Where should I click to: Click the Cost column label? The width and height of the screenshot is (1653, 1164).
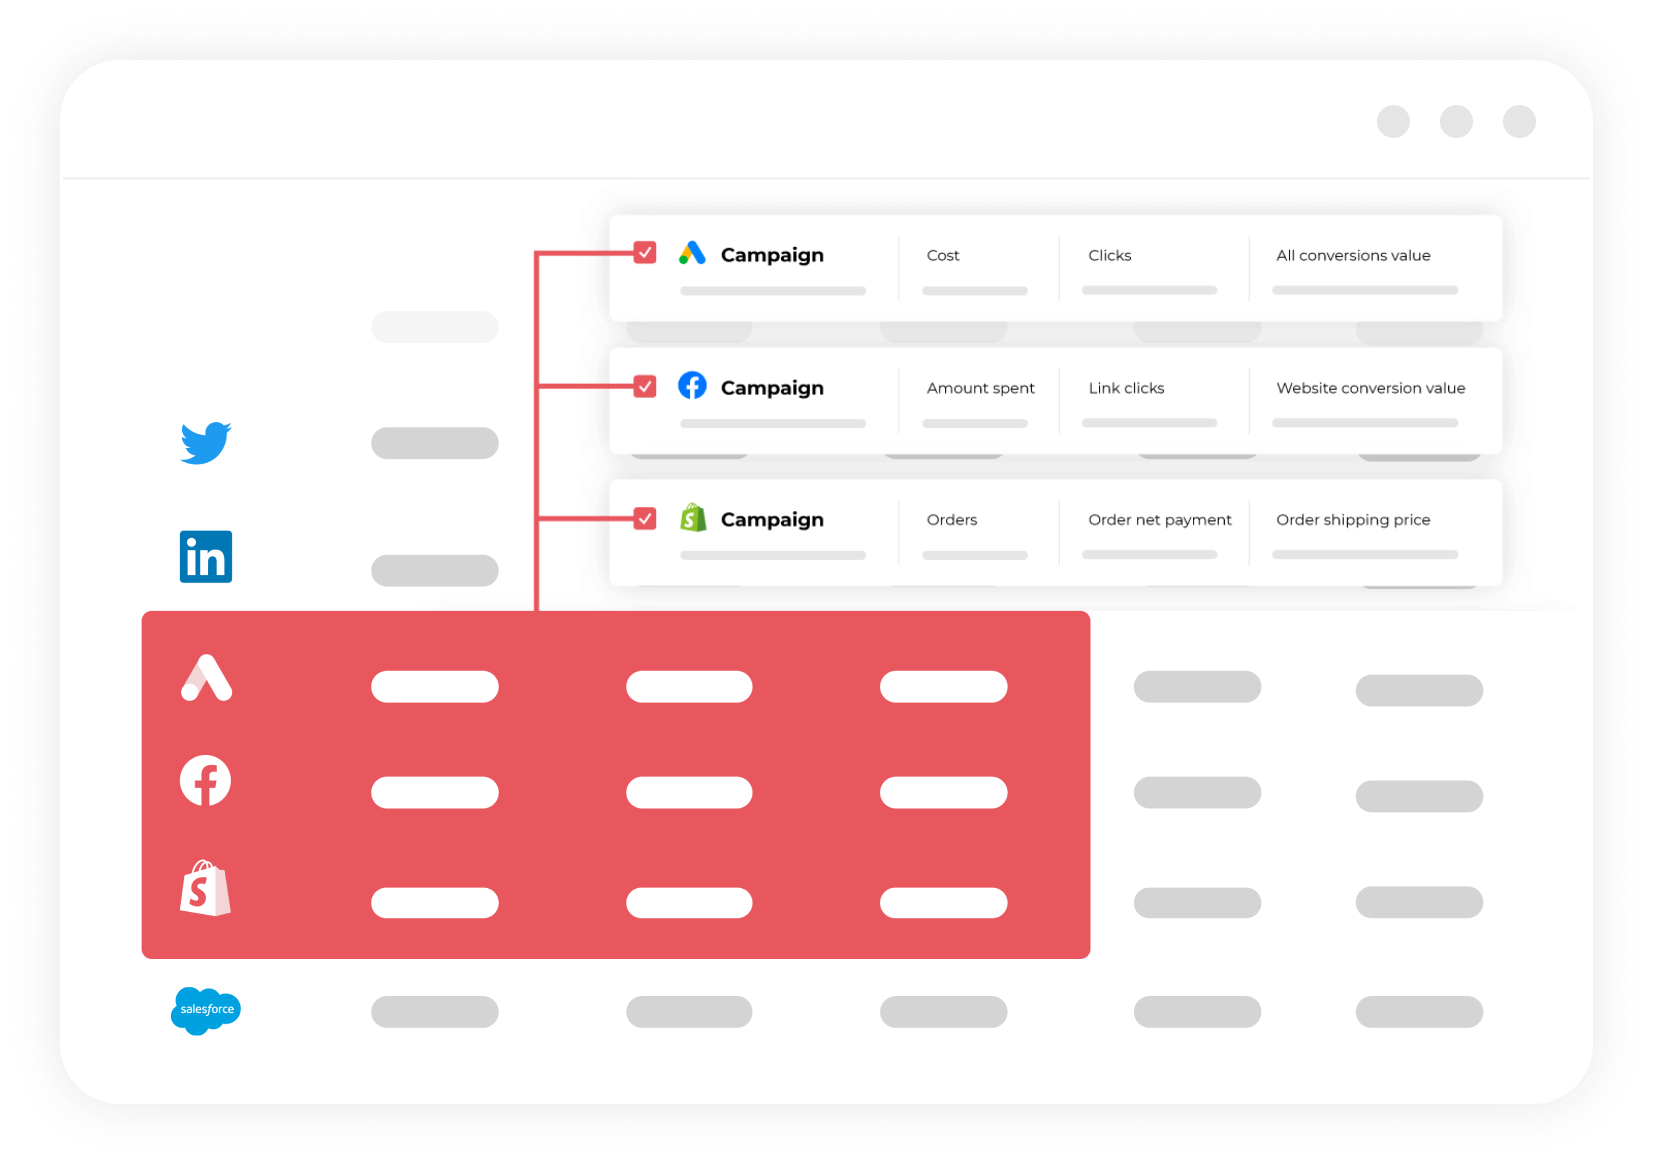943,256
